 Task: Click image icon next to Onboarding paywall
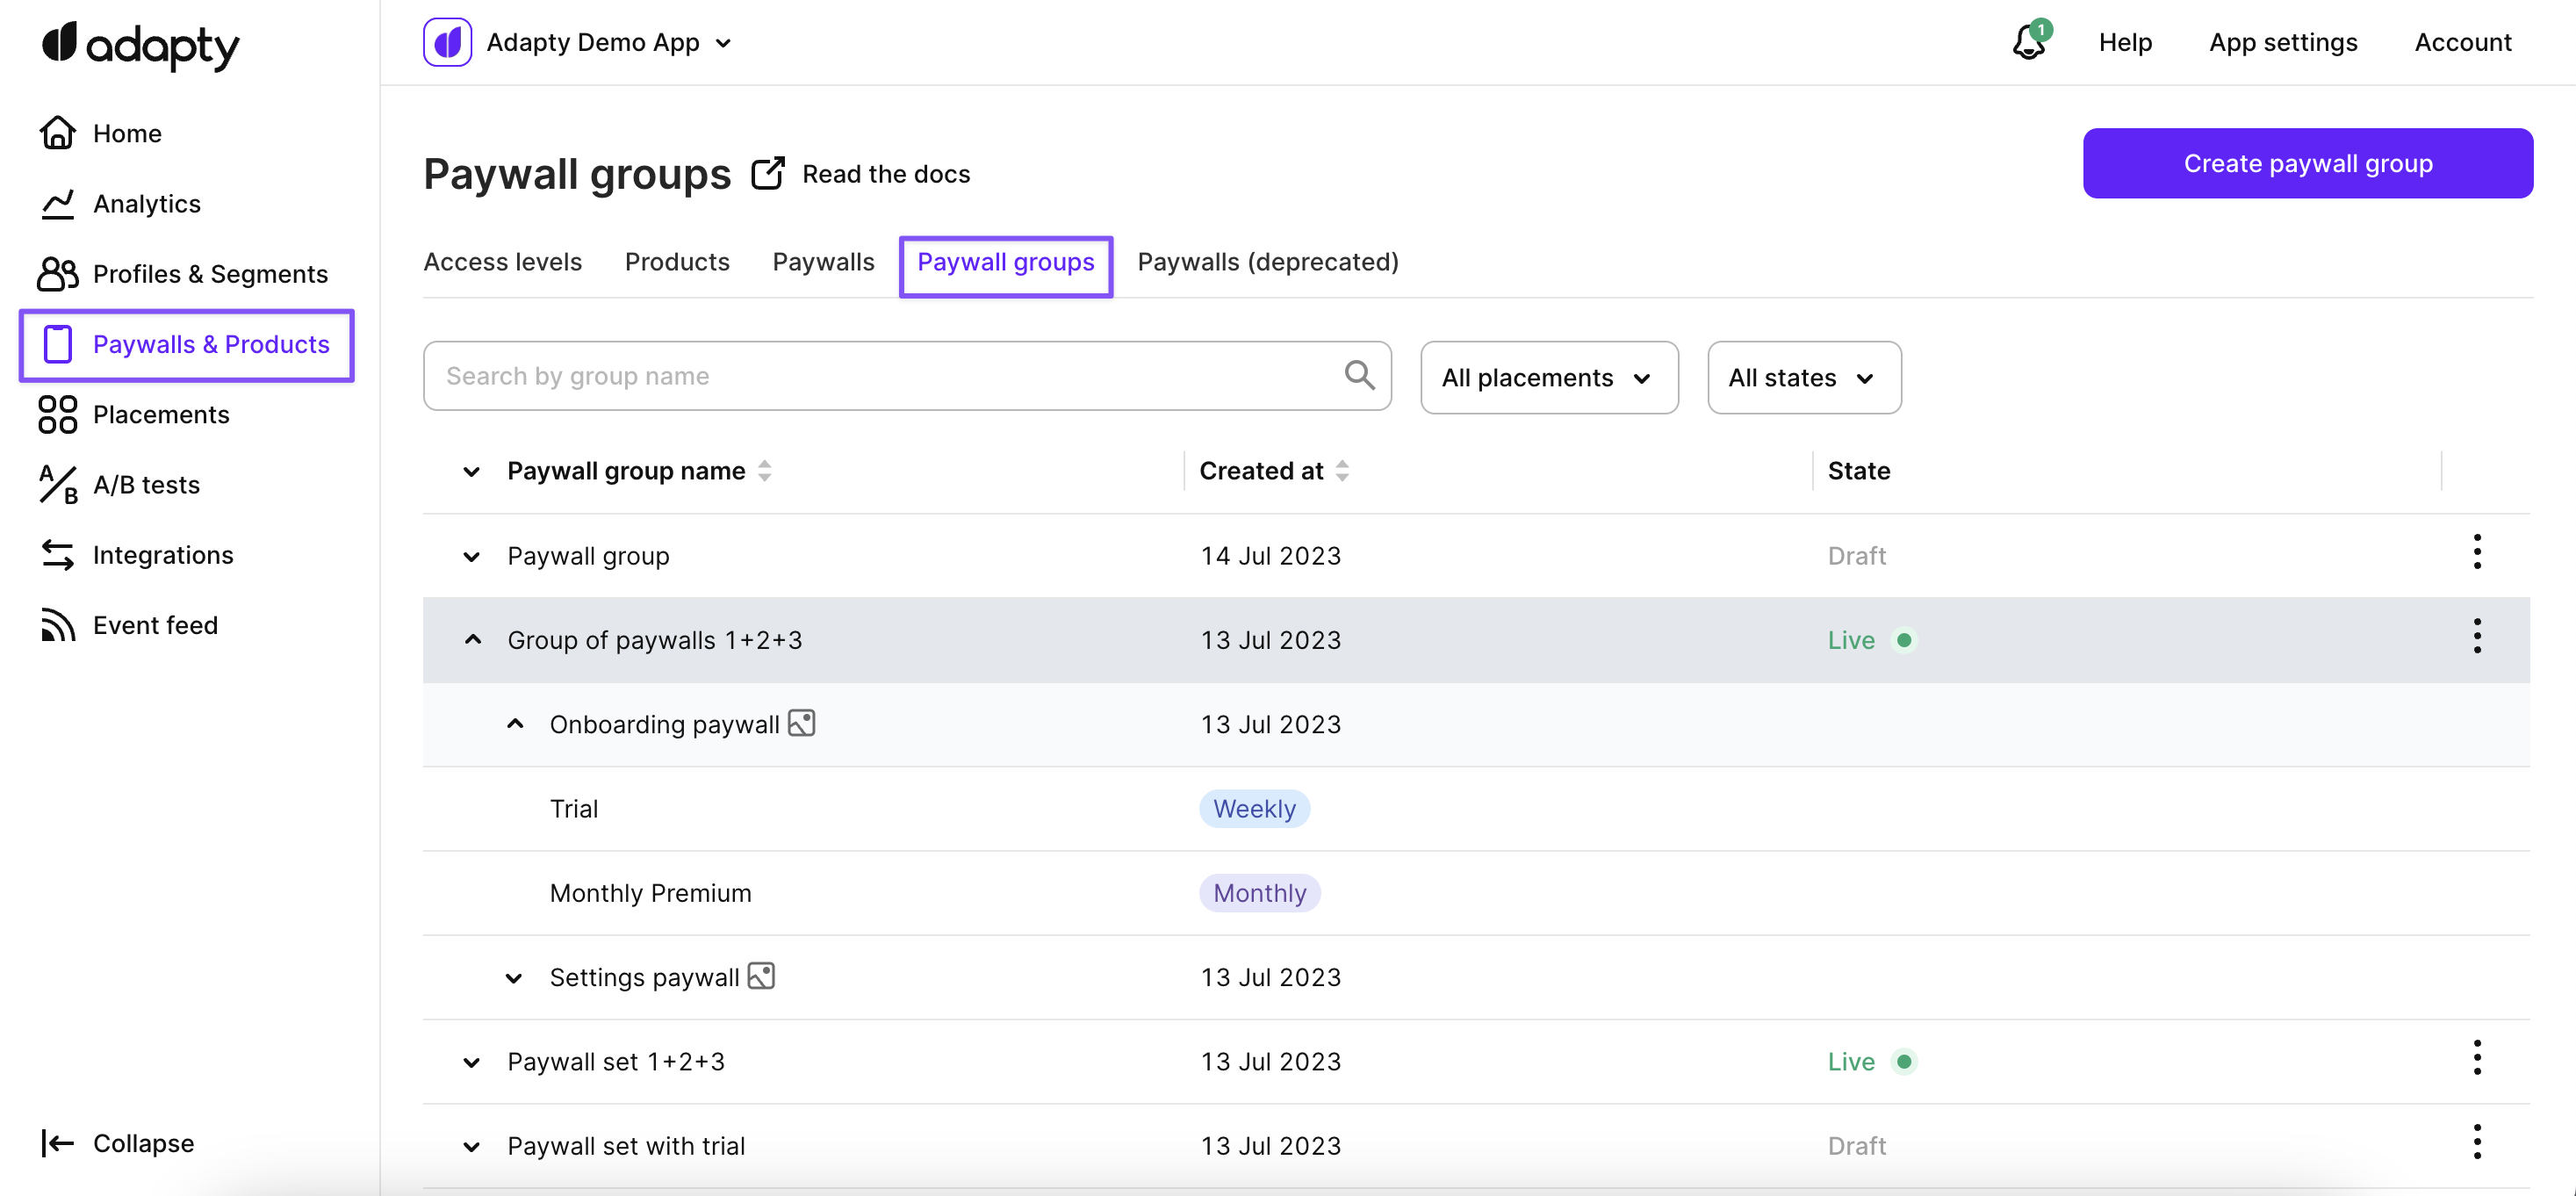point(801,723)
